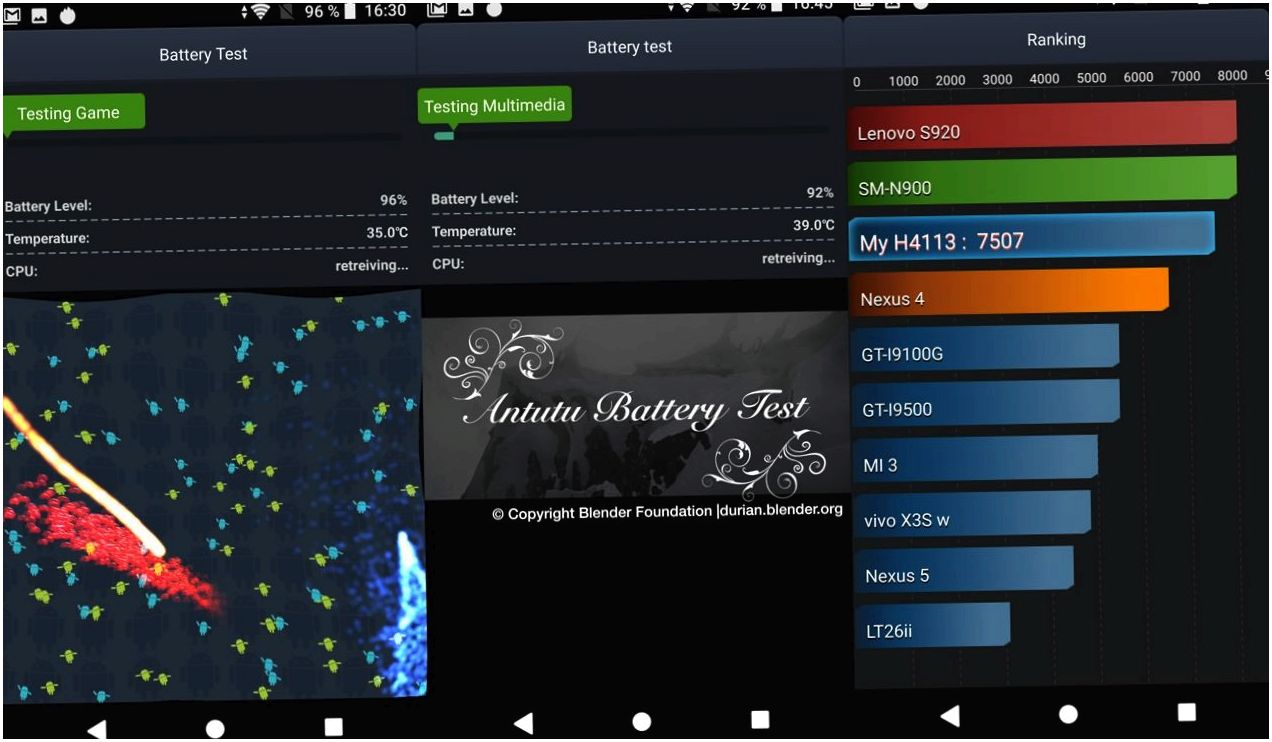The width and height of the screenshot is (1272, 742).
Task: Select the CPU row on the Testing Multimedia screen
Action: (632, 261)
